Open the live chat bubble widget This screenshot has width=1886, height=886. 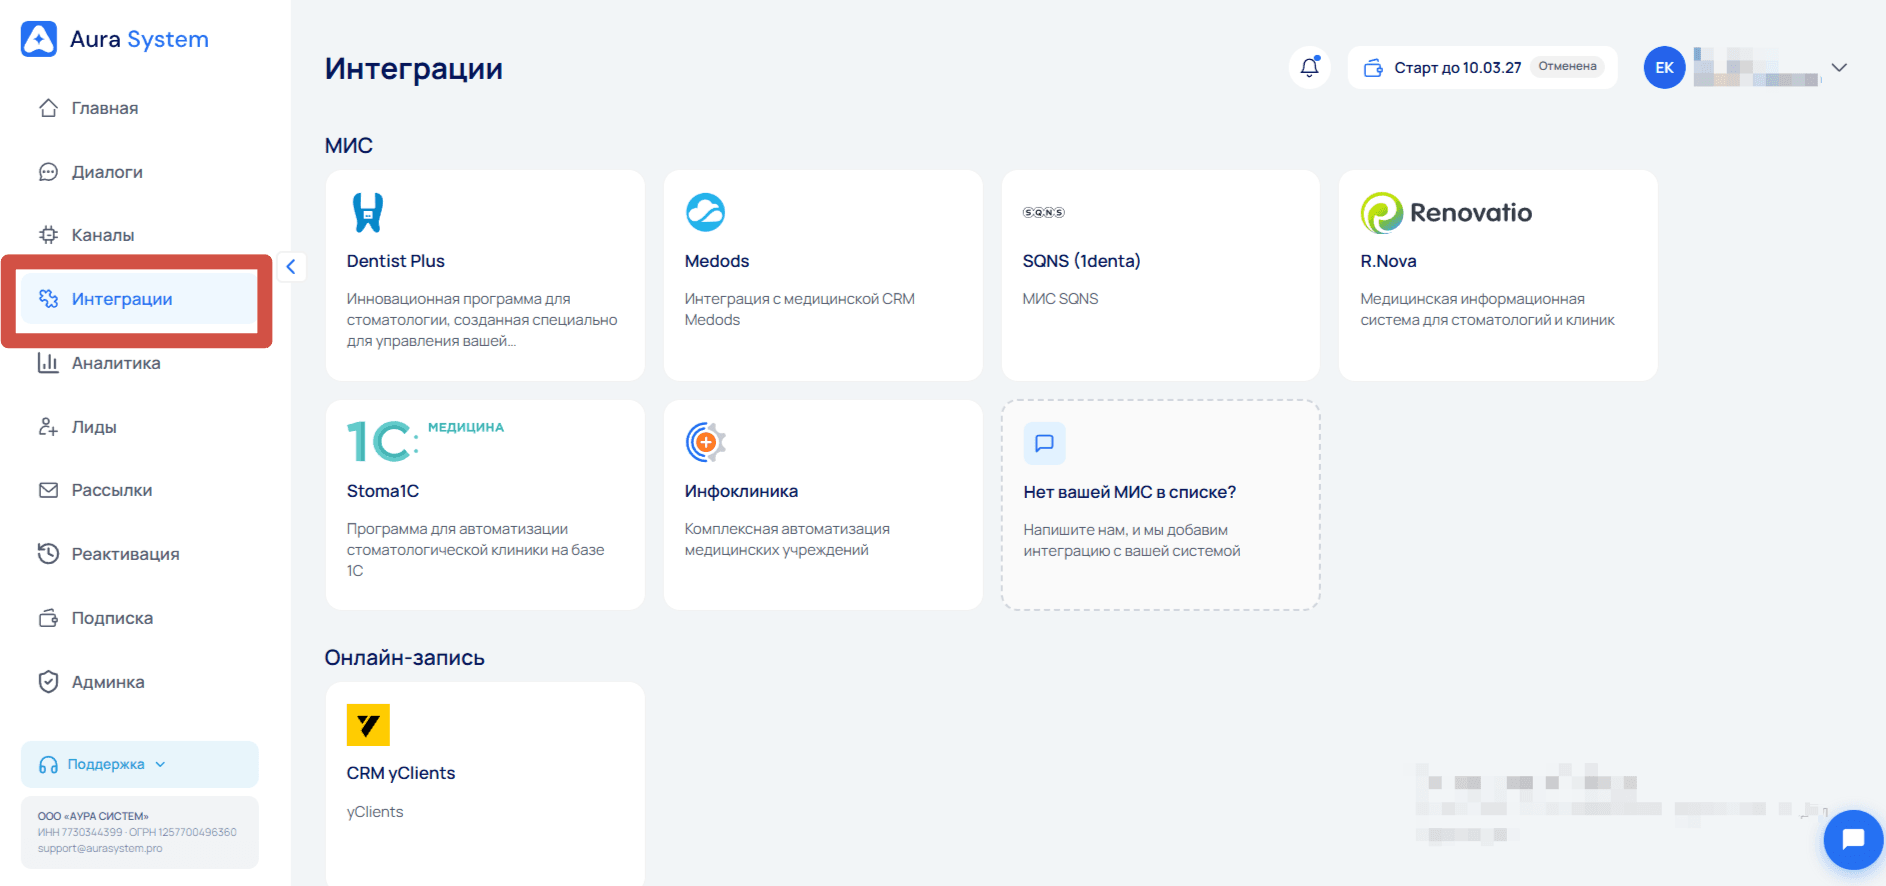(1853, 840)
